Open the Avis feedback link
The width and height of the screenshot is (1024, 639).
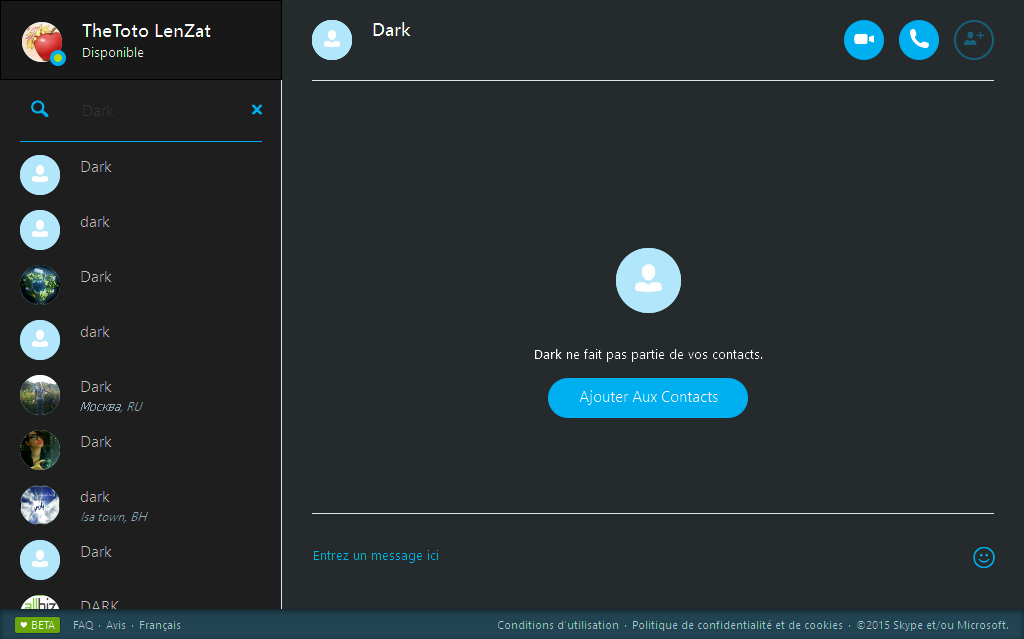point(115,624)
